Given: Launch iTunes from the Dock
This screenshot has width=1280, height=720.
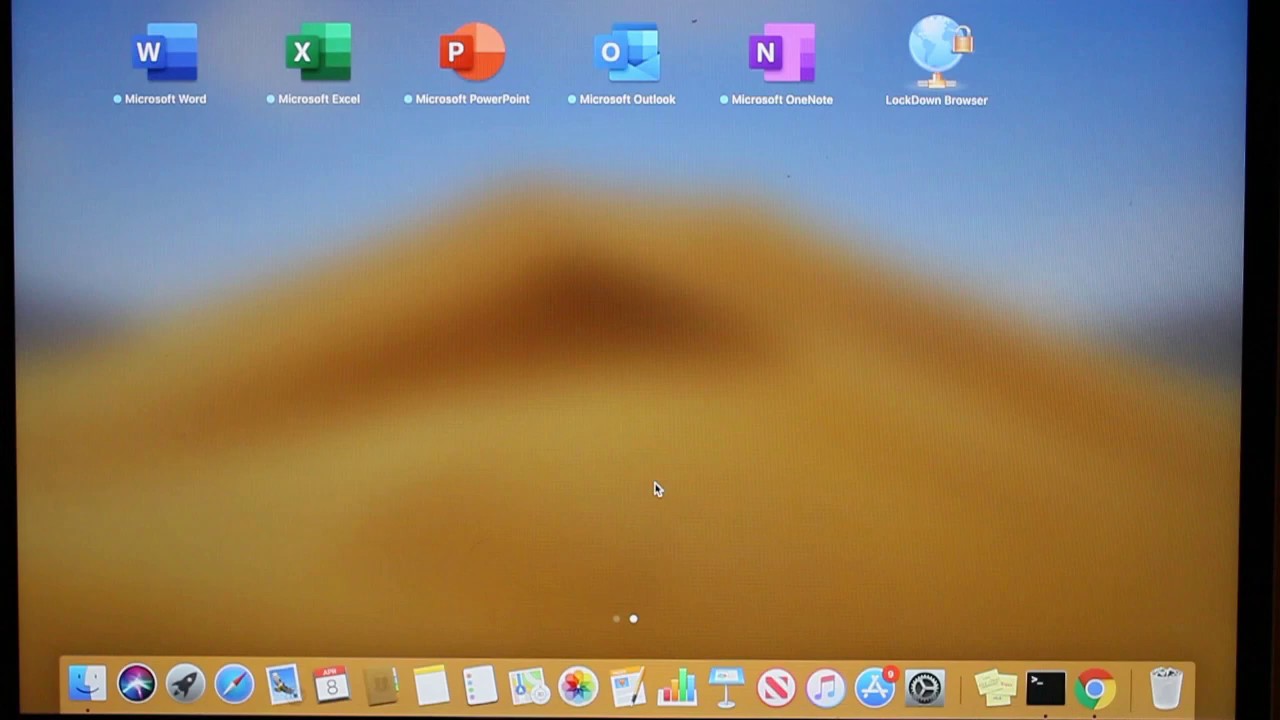Looking at the screenshot, I should [x=825, y=687].
